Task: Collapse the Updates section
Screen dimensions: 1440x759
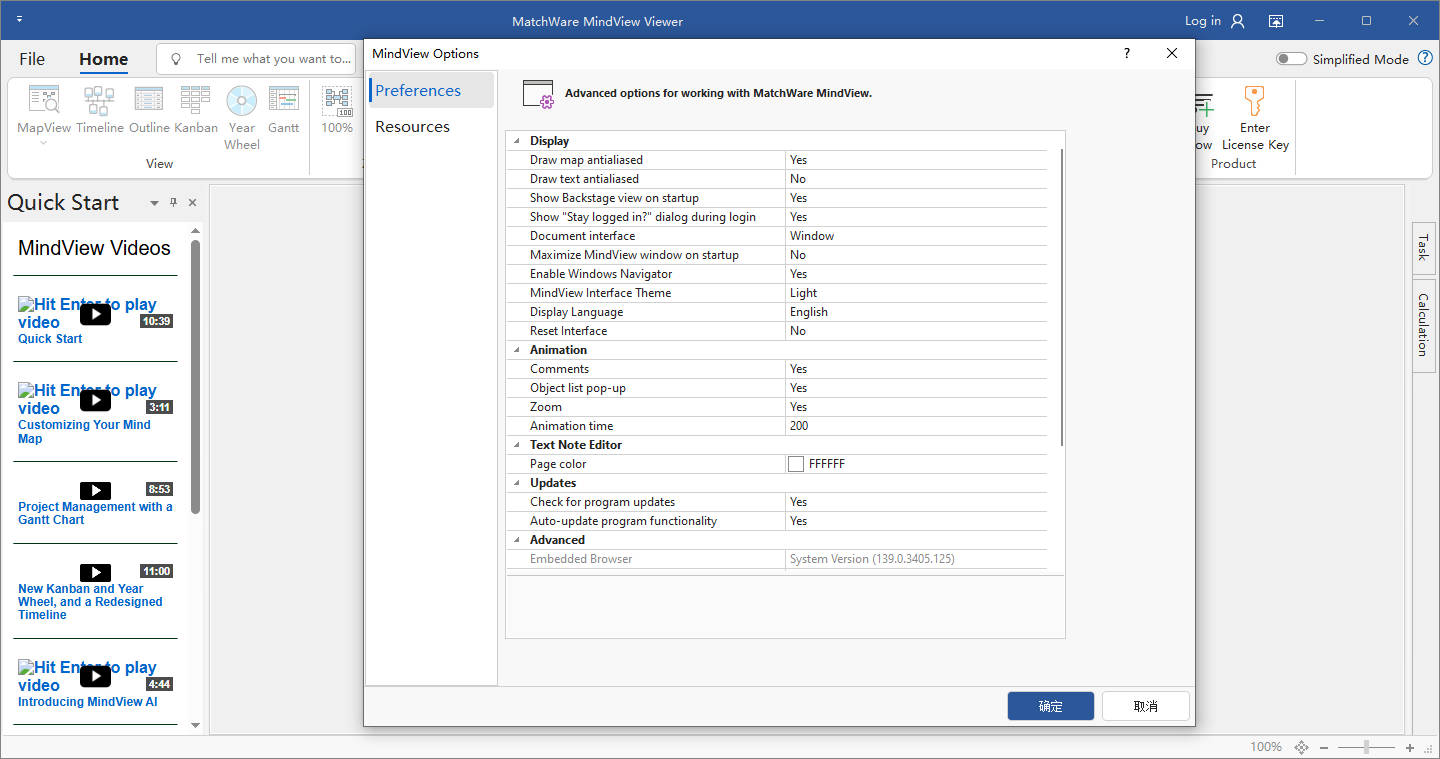Action: (517, 483)
